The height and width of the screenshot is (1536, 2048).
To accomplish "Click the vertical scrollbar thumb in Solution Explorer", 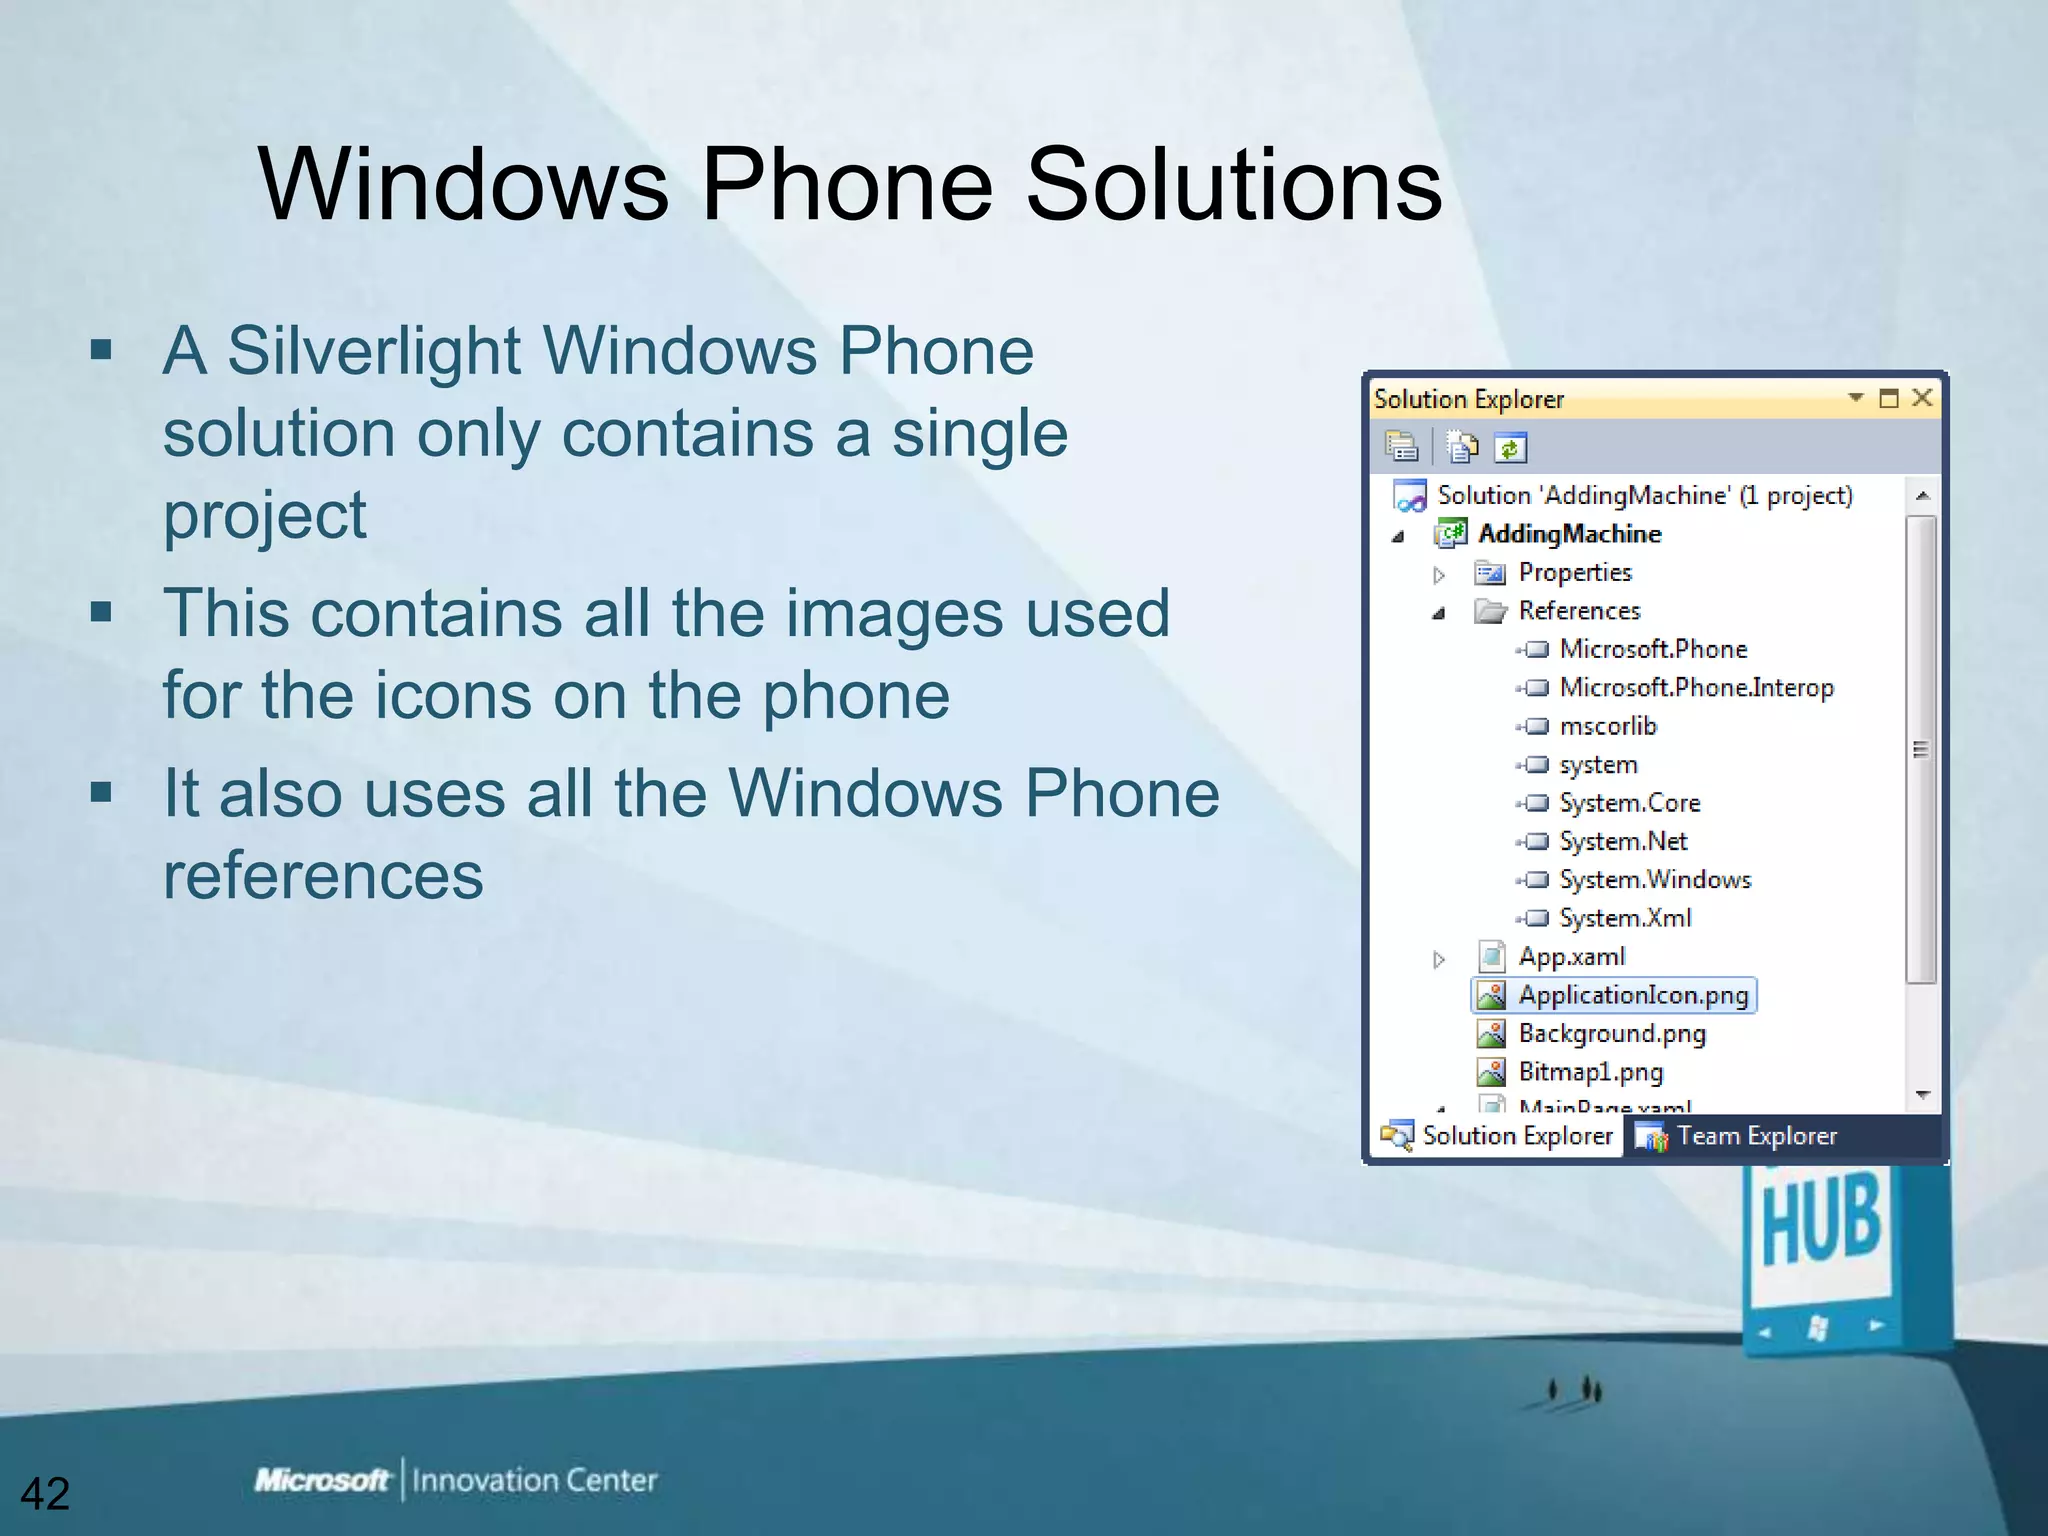I will [1922, 750].
